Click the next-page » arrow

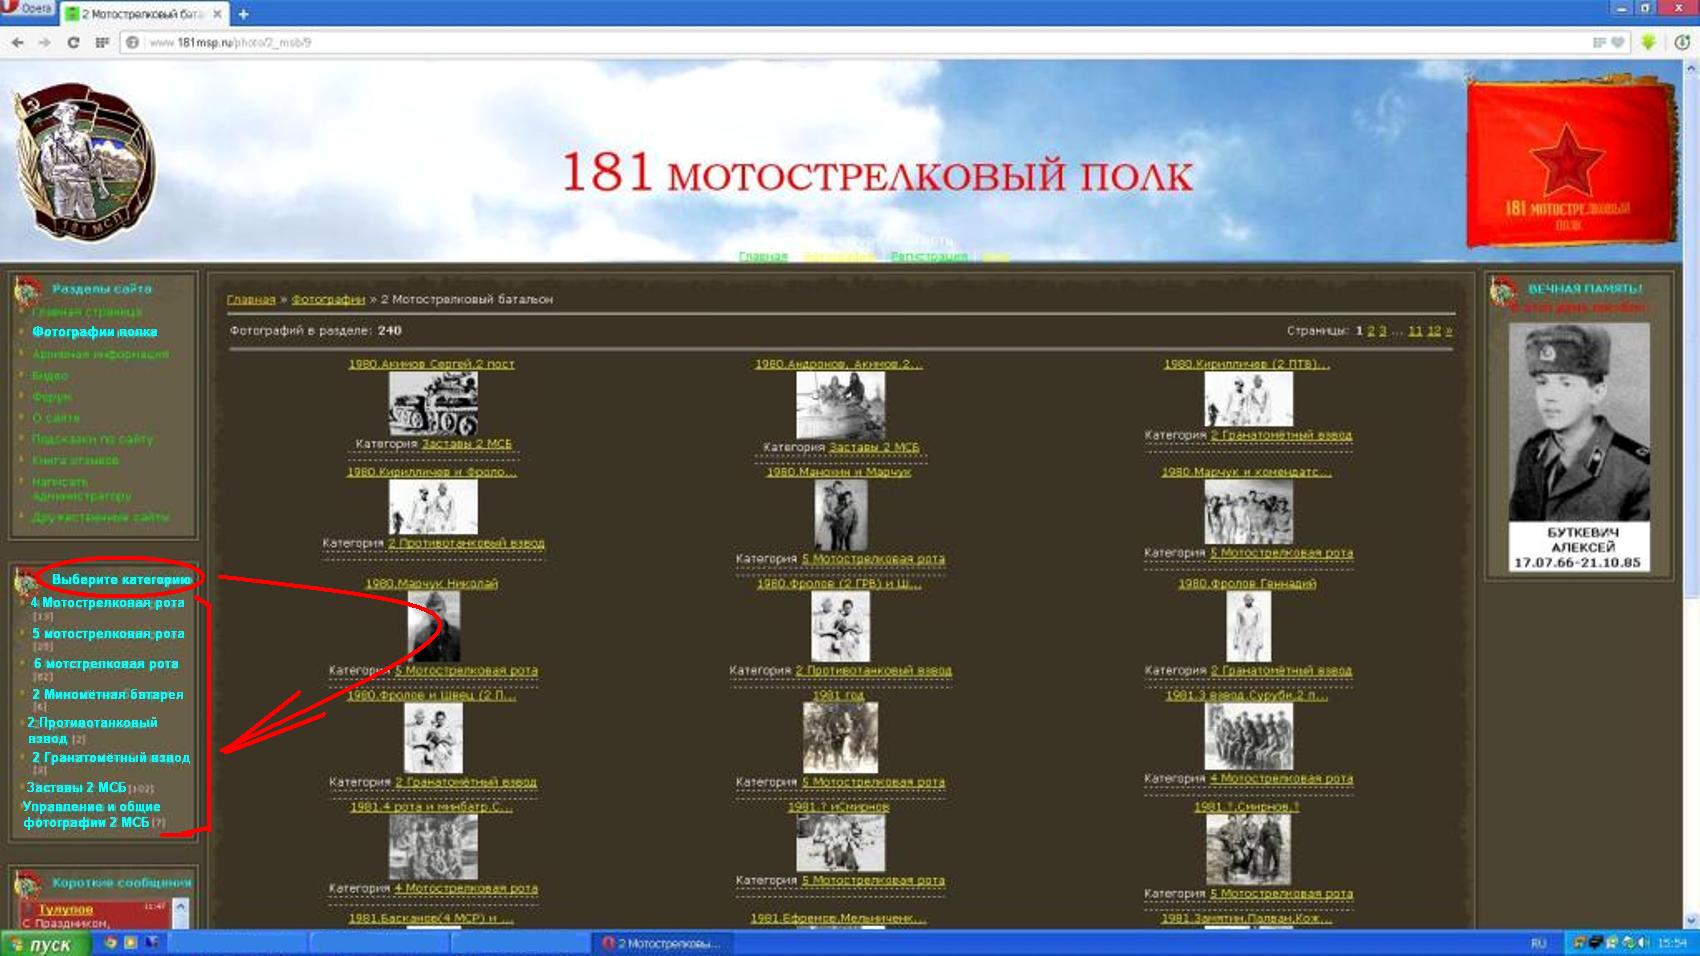[x=1449, y=331]
